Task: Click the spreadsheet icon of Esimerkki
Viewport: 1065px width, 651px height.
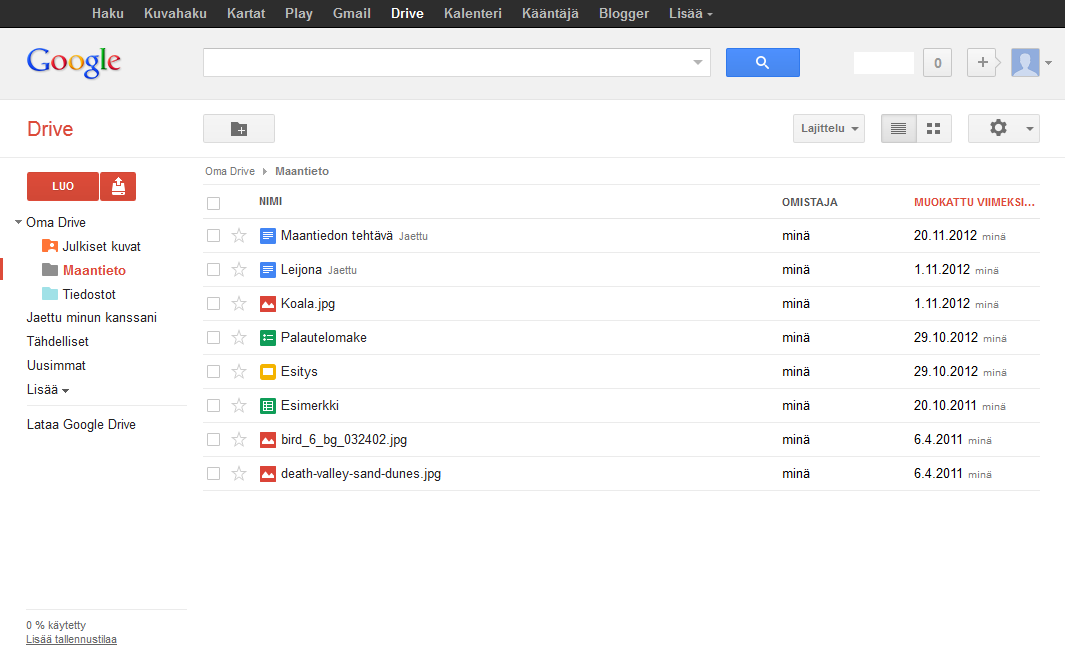Action: [268, 406]
